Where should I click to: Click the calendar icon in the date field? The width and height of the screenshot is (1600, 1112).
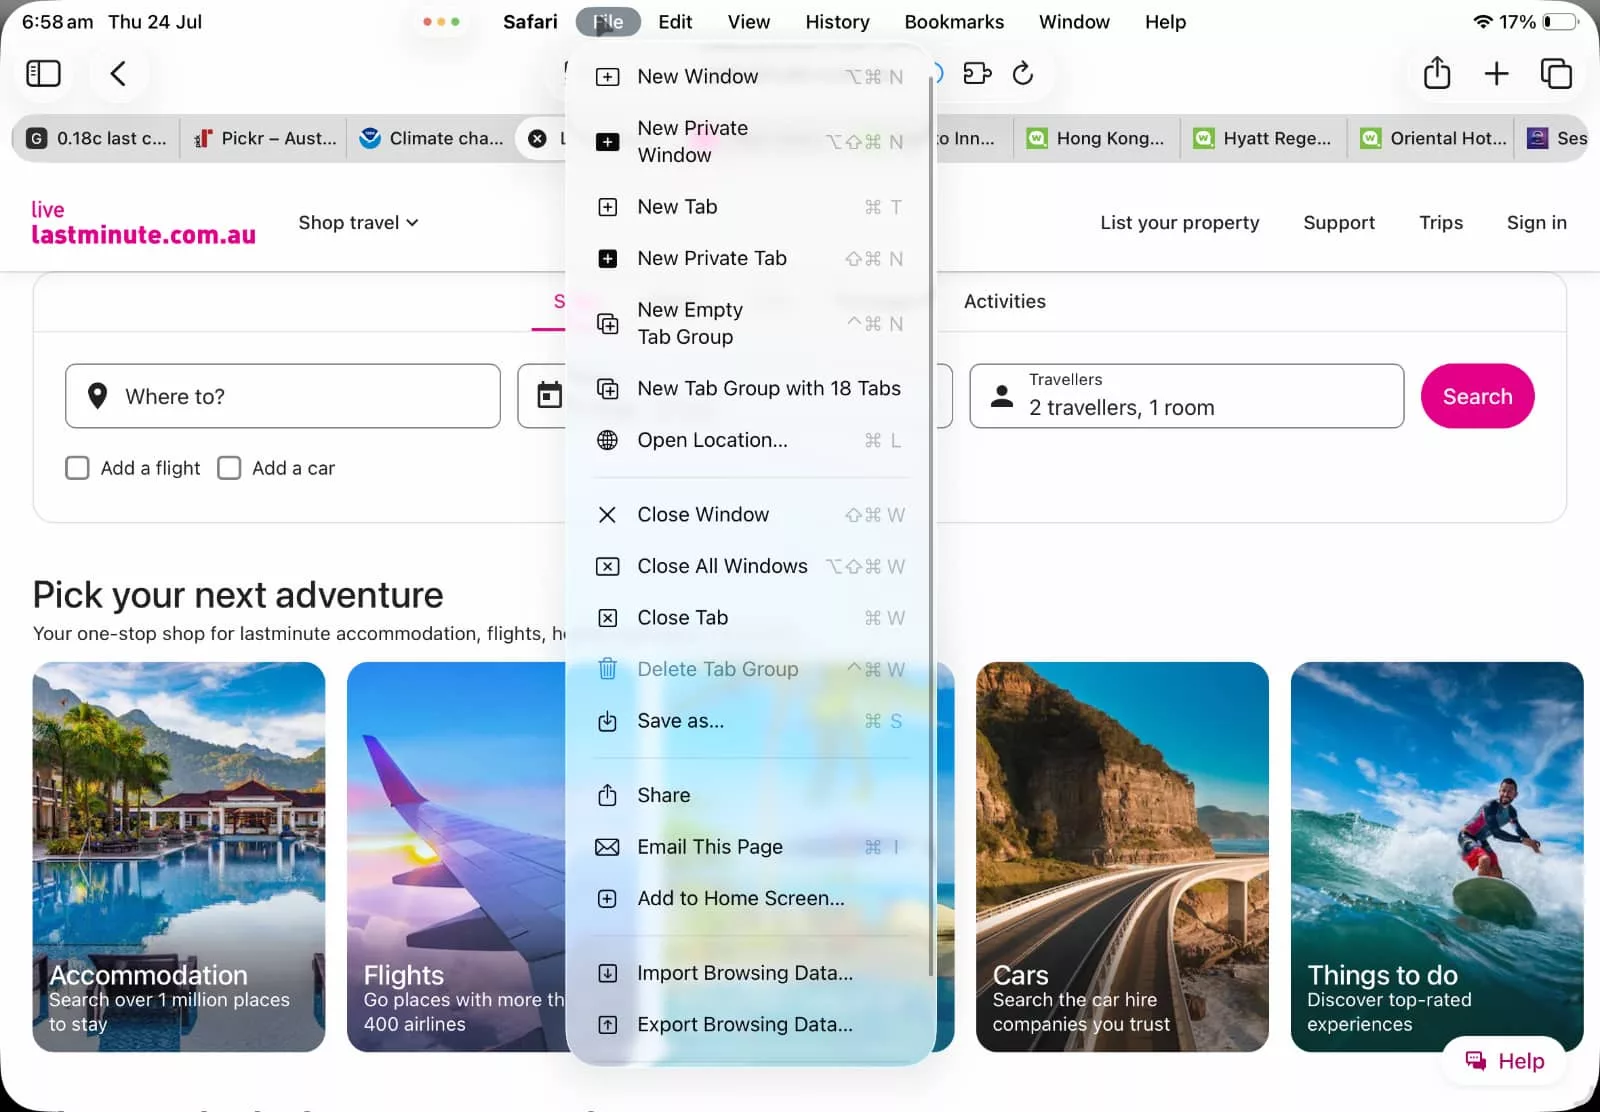[x=549, y=396]
